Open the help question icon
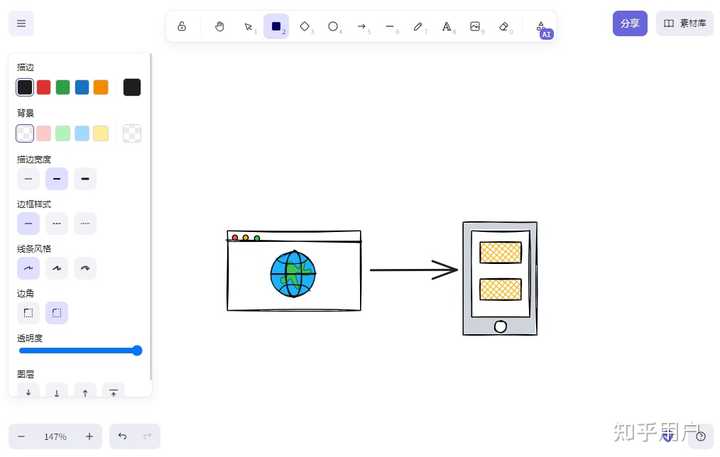This screenshot has width=720, height=457. pos(700,436)
